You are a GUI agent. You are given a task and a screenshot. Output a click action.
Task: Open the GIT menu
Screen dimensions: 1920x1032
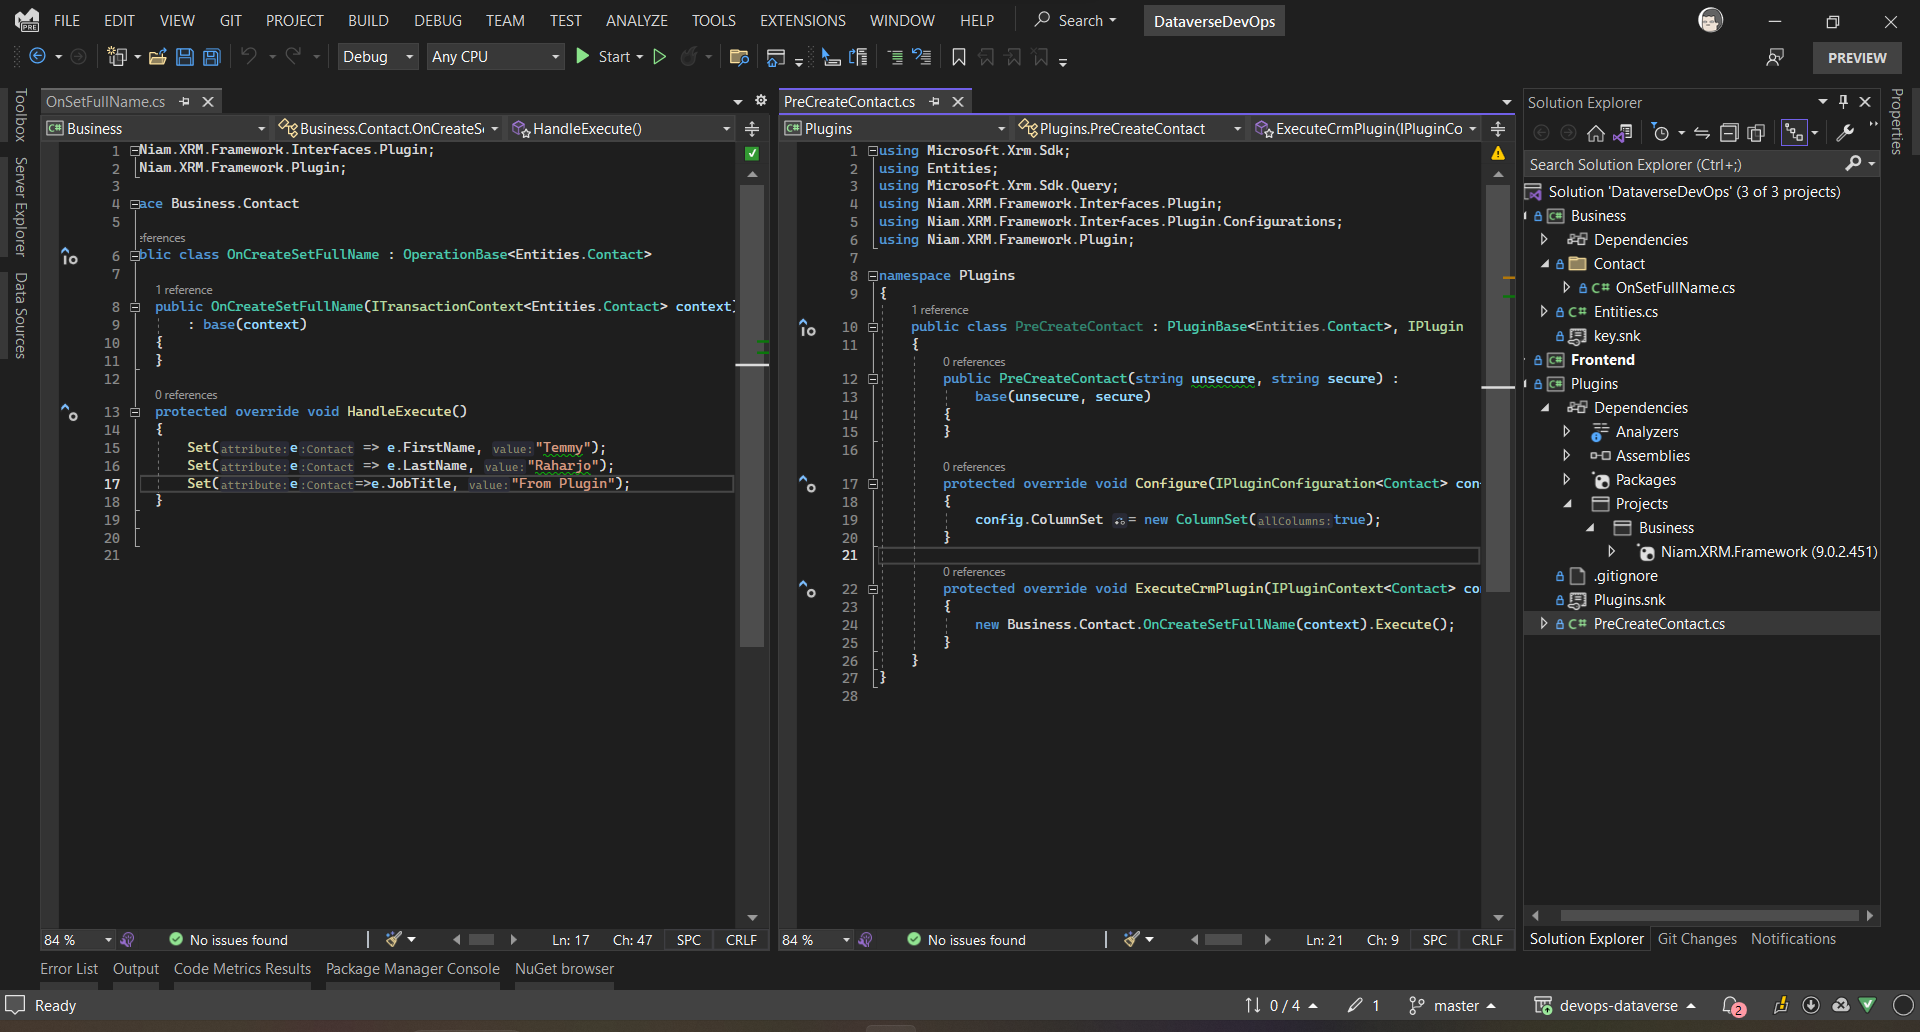pyautogui.click(x=231, y=20)
